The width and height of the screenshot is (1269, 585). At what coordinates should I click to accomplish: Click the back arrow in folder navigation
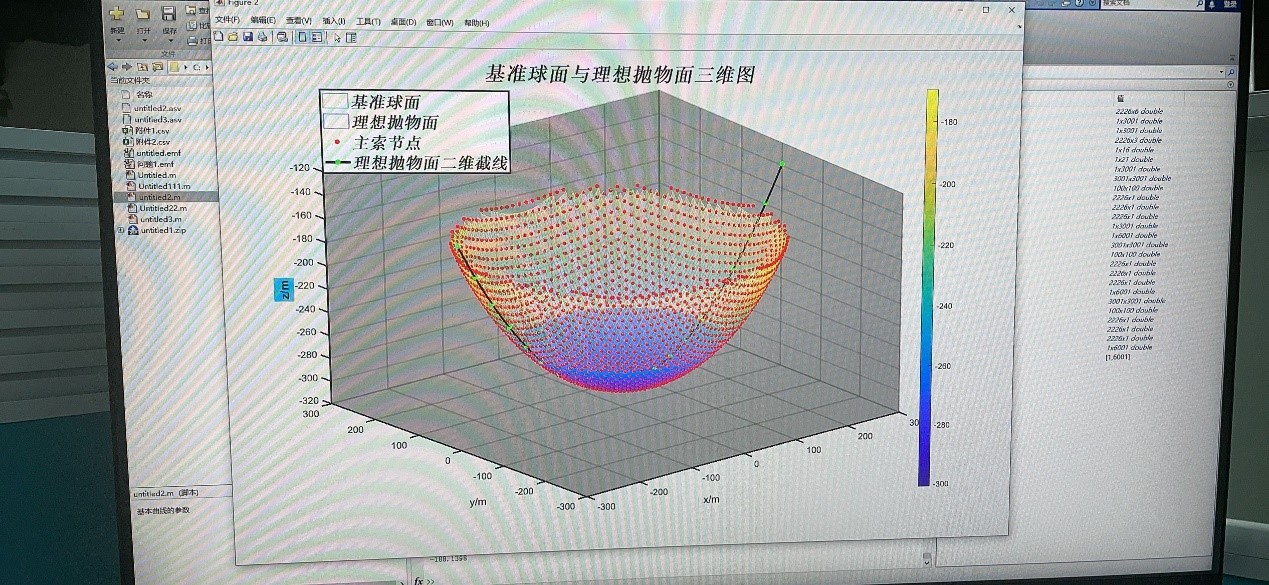click(x=112, y=67)
